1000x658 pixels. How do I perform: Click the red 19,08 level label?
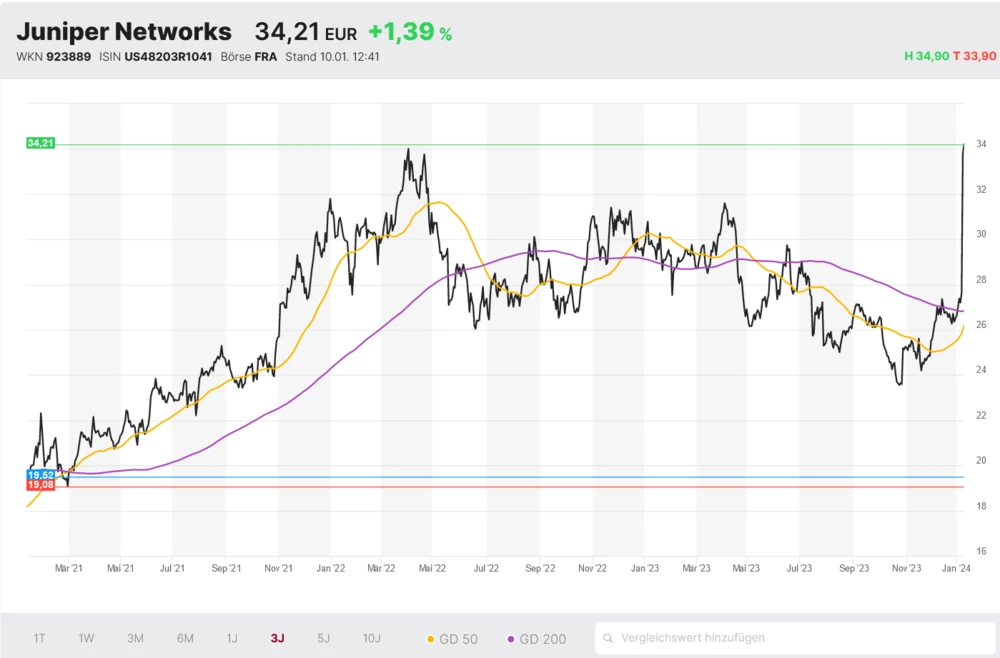40,484
